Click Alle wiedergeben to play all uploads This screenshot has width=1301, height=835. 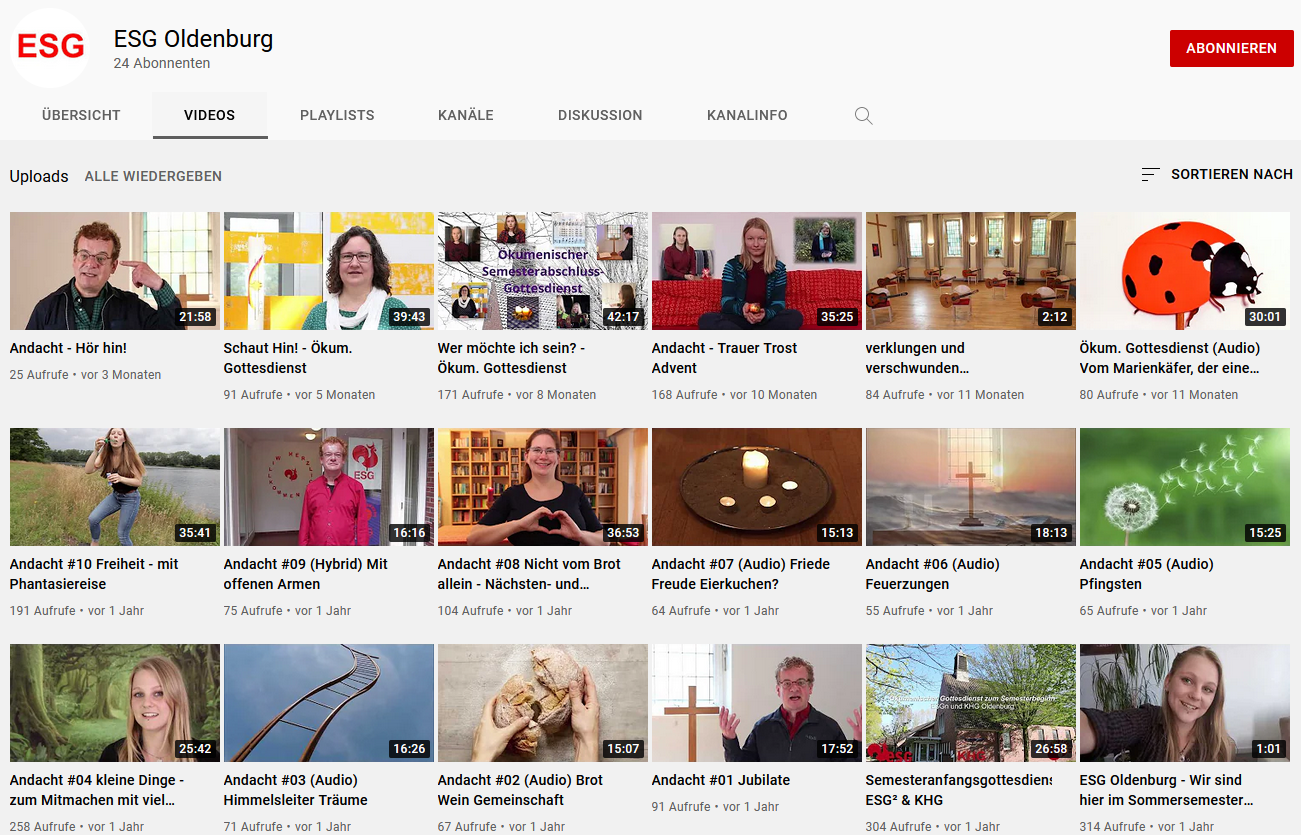click(x=153, y=176)
